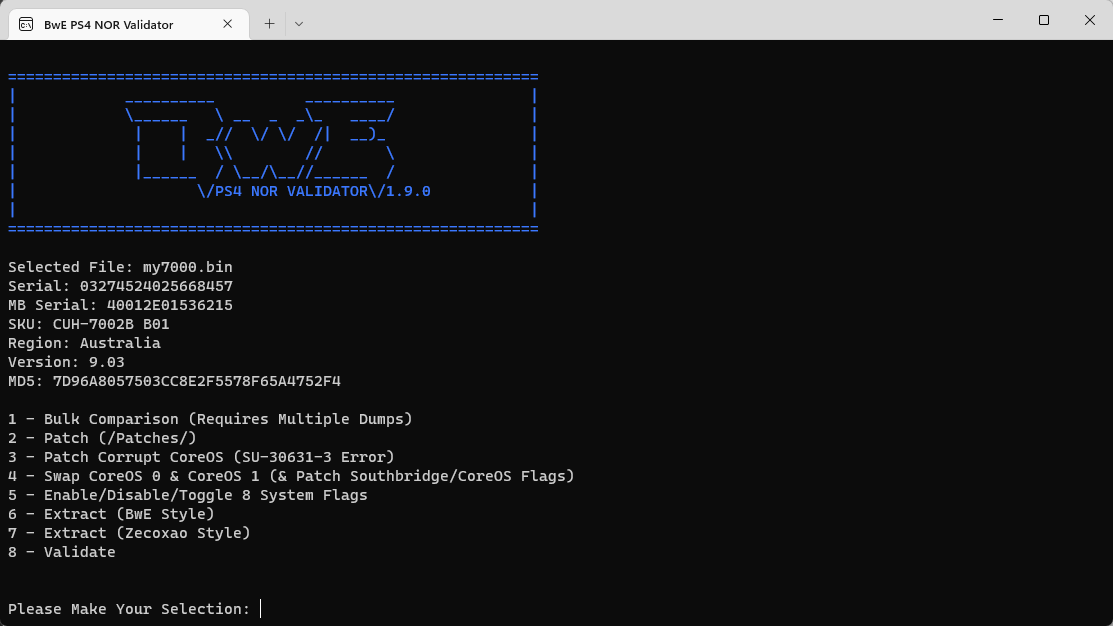
Task: Click option 6 Extract (BwE Style)
Action: click(x=111, y=514)
